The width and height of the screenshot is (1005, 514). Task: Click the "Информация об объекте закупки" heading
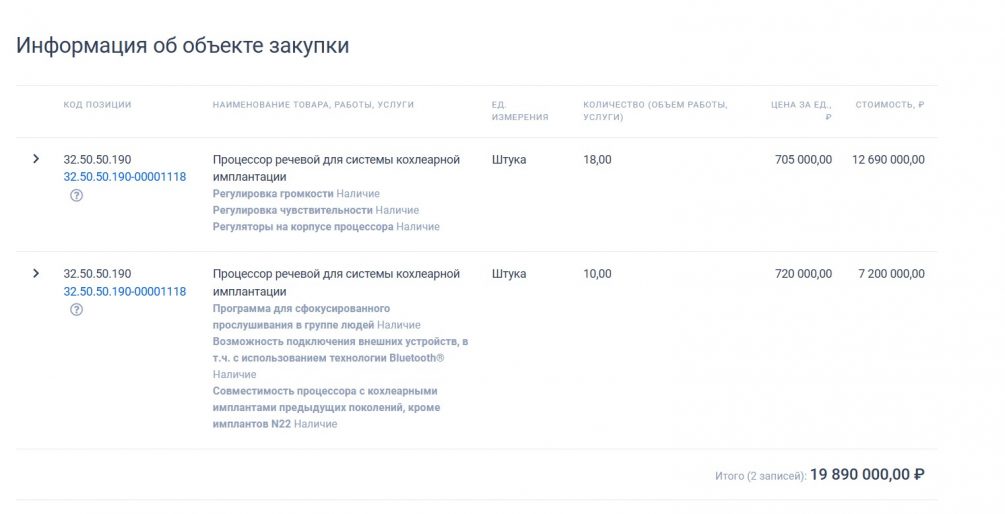pos(182,46)
